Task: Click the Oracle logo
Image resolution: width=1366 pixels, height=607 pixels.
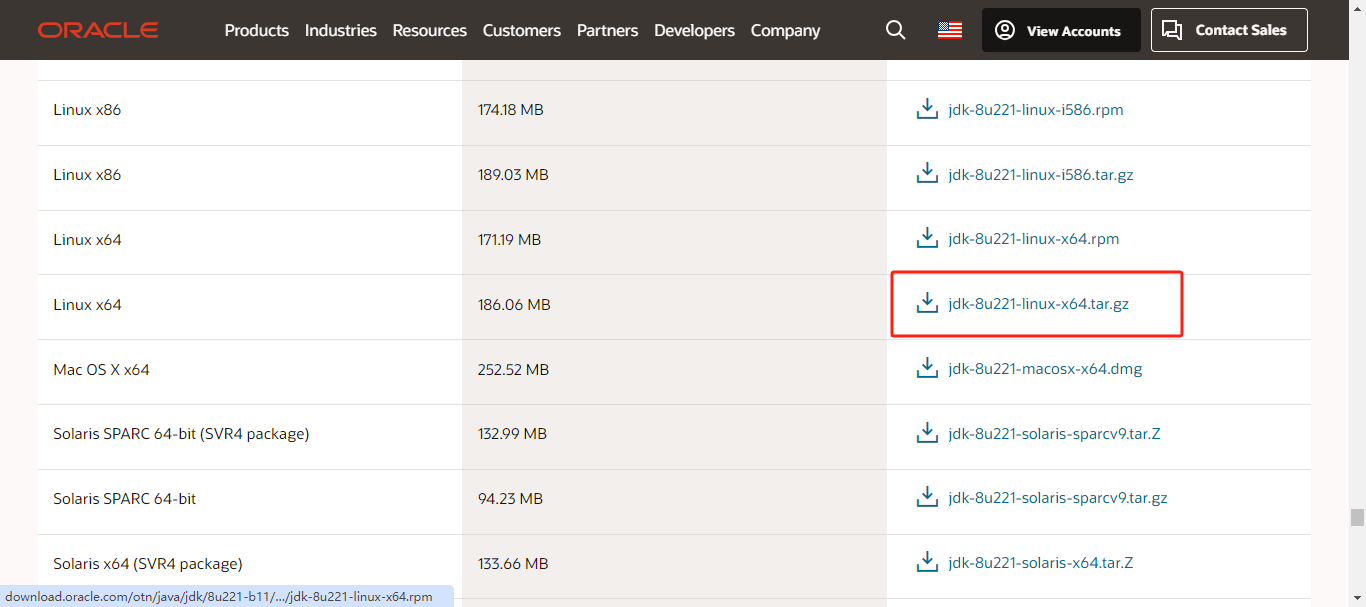Action: click(98, 30)
